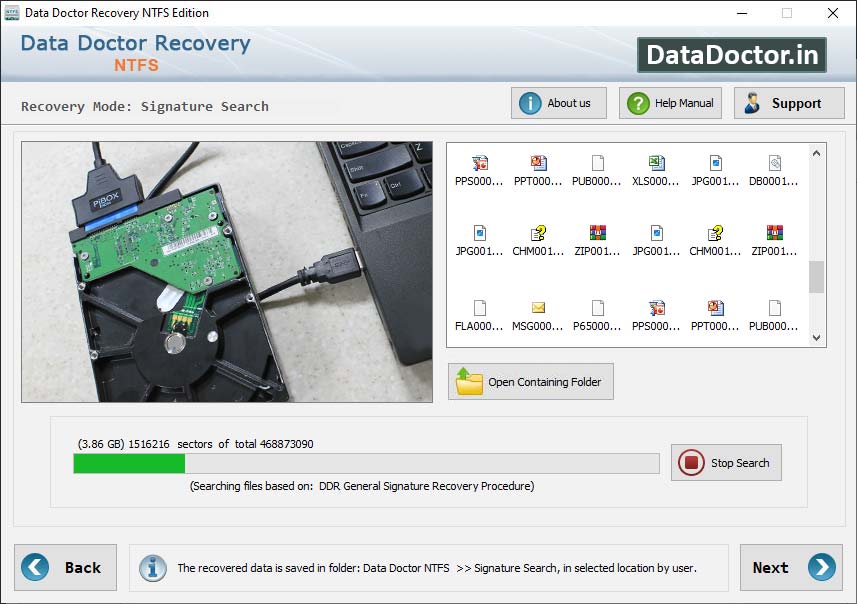Open the About us dialog
The image size is (857, 604).
558,102
